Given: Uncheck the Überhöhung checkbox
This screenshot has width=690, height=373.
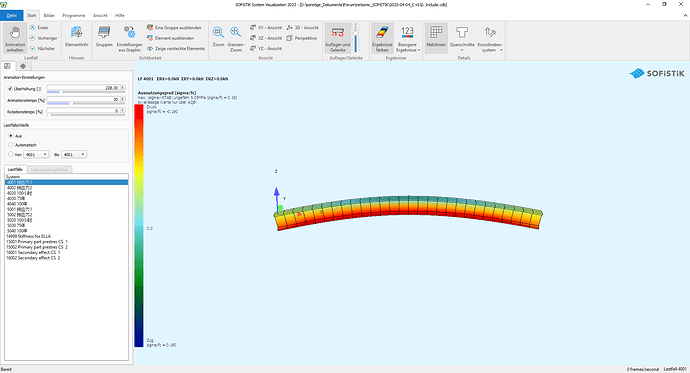Looking at the screenshot, I should (10, 88).
